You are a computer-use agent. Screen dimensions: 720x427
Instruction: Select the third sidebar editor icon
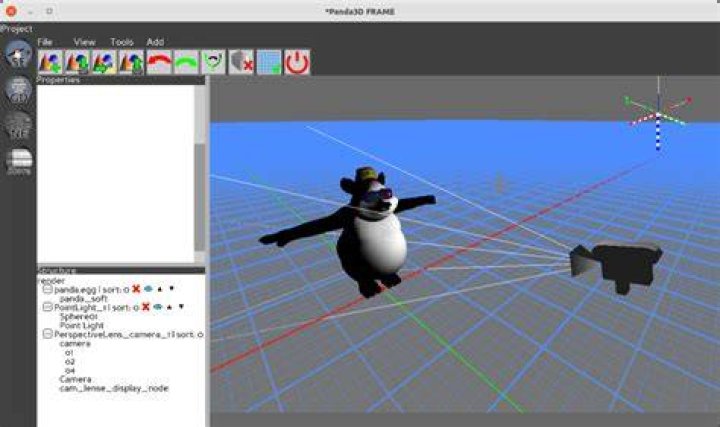(x=18, y=125)
